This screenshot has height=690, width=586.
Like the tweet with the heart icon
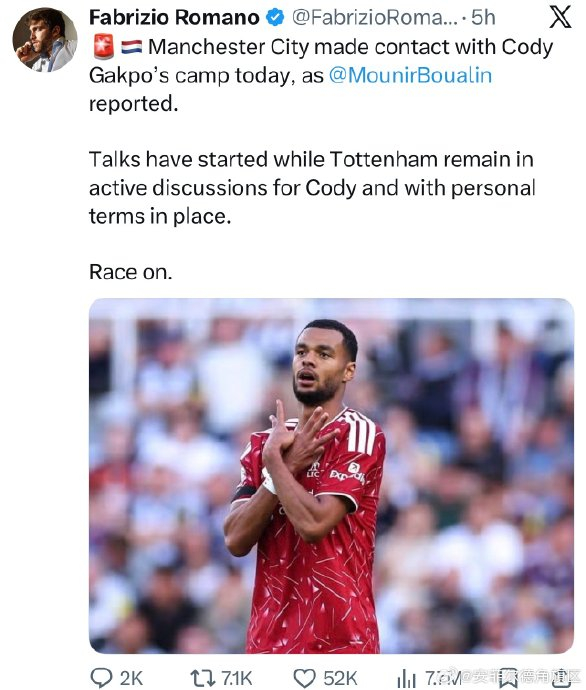coord(304,678)
